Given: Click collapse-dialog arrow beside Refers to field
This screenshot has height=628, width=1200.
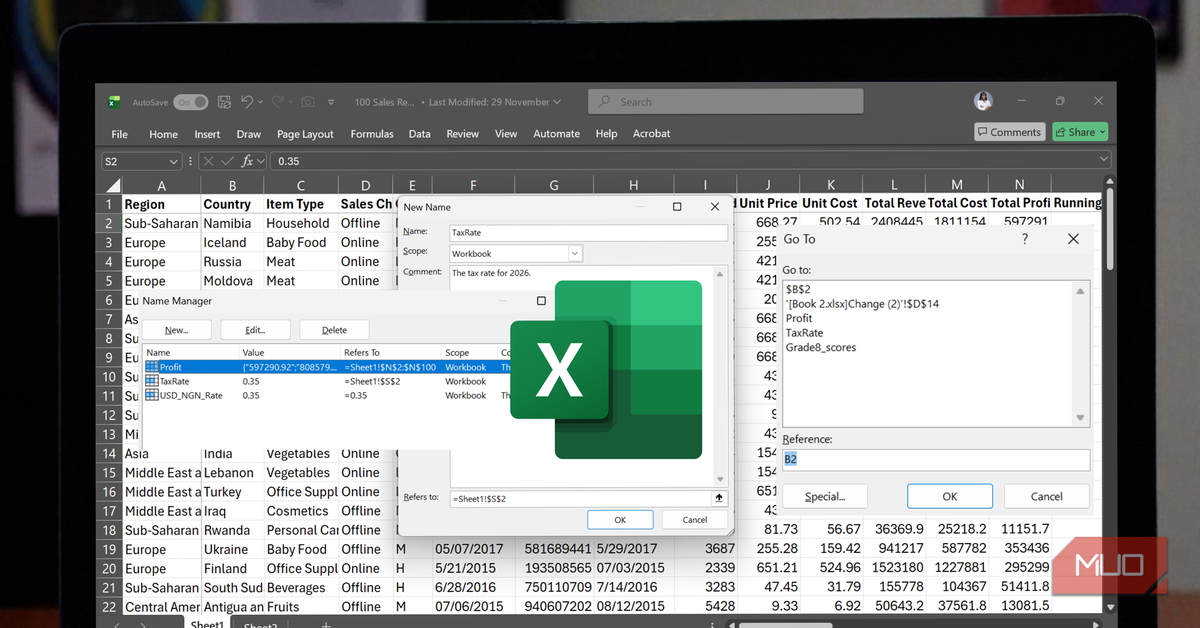Looking at the screenshot, I should click(x=718, y=498).
